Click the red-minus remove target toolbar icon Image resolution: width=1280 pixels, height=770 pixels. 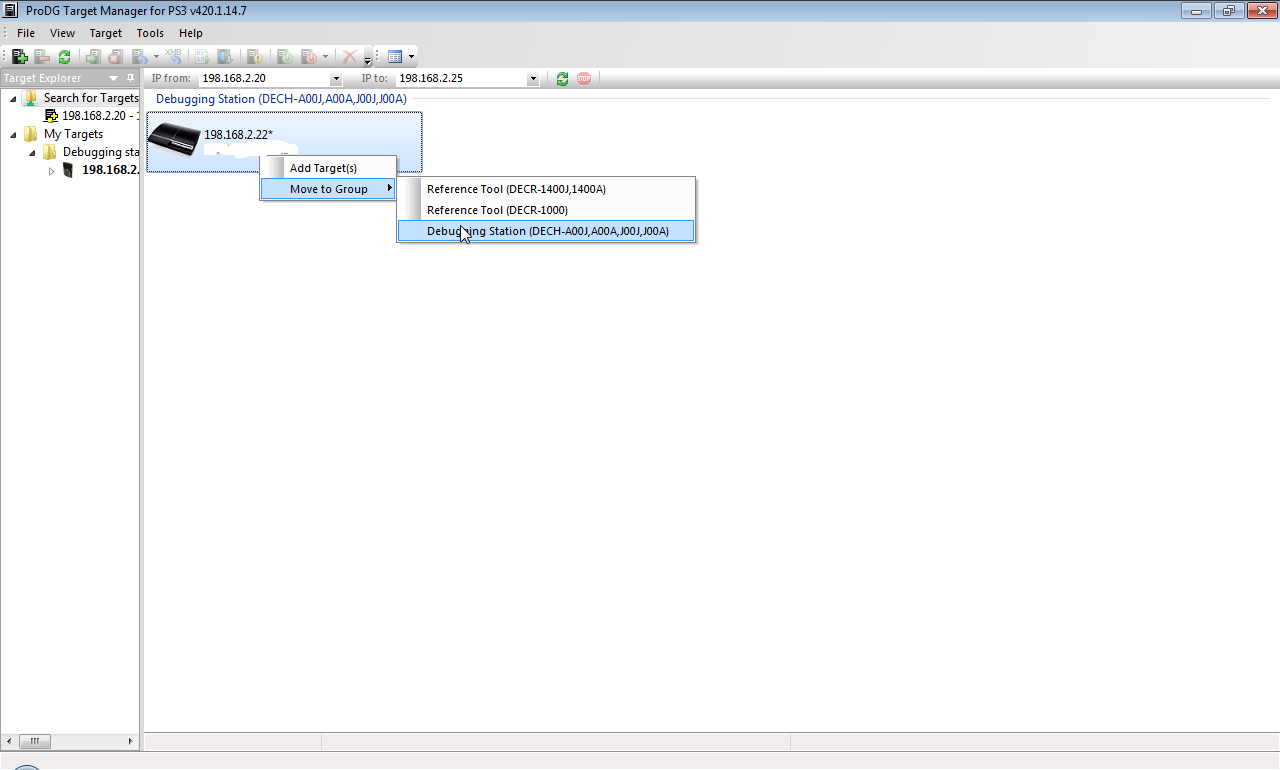coord(42,57)
